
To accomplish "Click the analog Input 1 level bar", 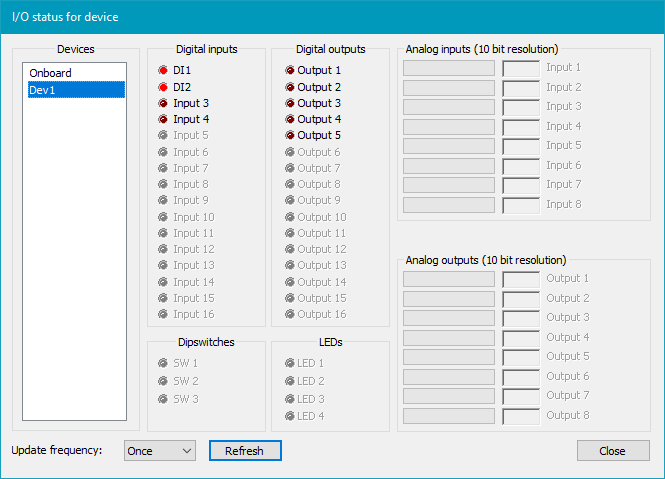I will pos(449,68).
